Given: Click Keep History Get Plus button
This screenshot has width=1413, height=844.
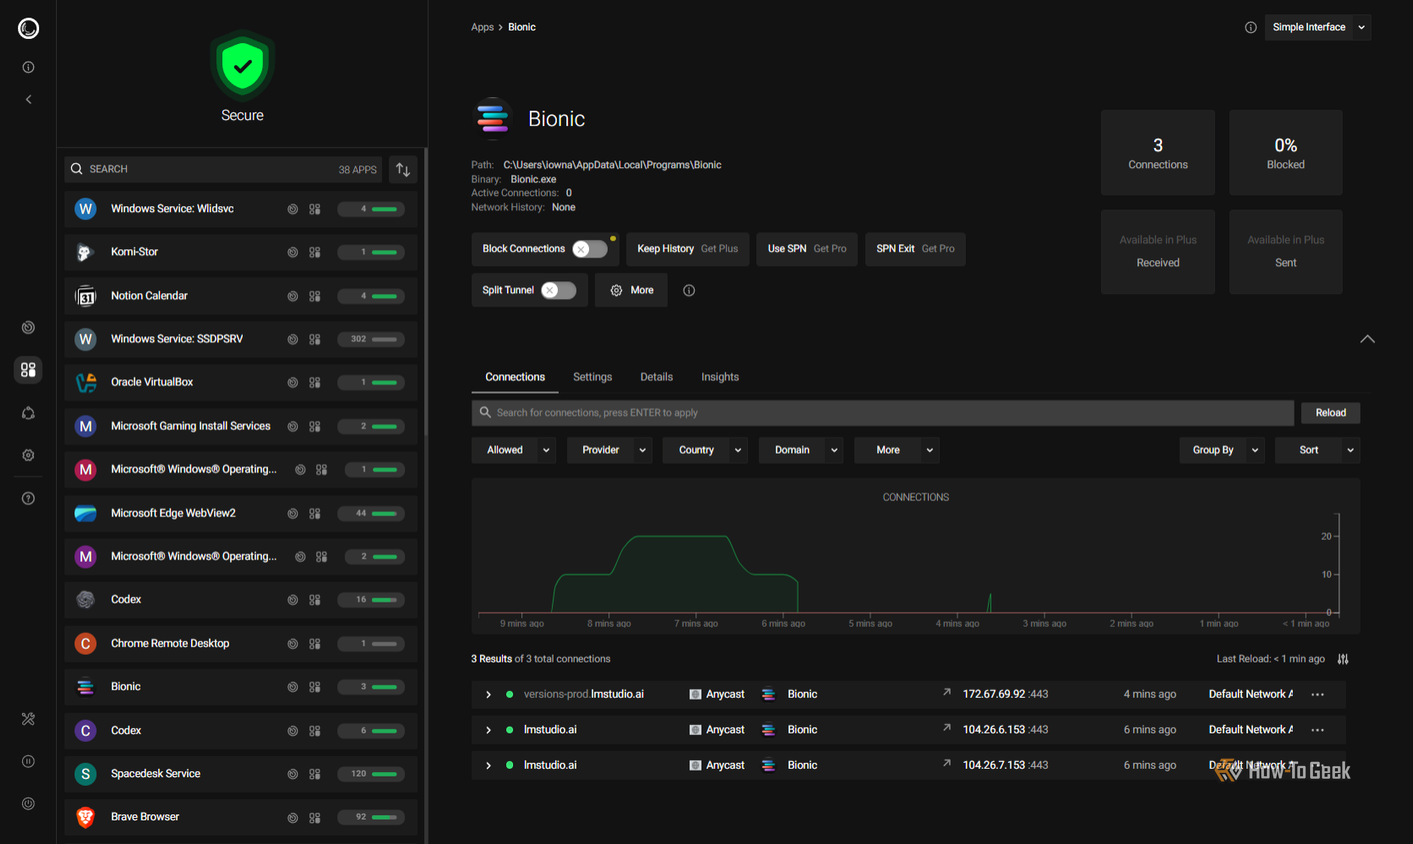Looking at the screenshot, I should pyautogui.click(x=687, y=249).
